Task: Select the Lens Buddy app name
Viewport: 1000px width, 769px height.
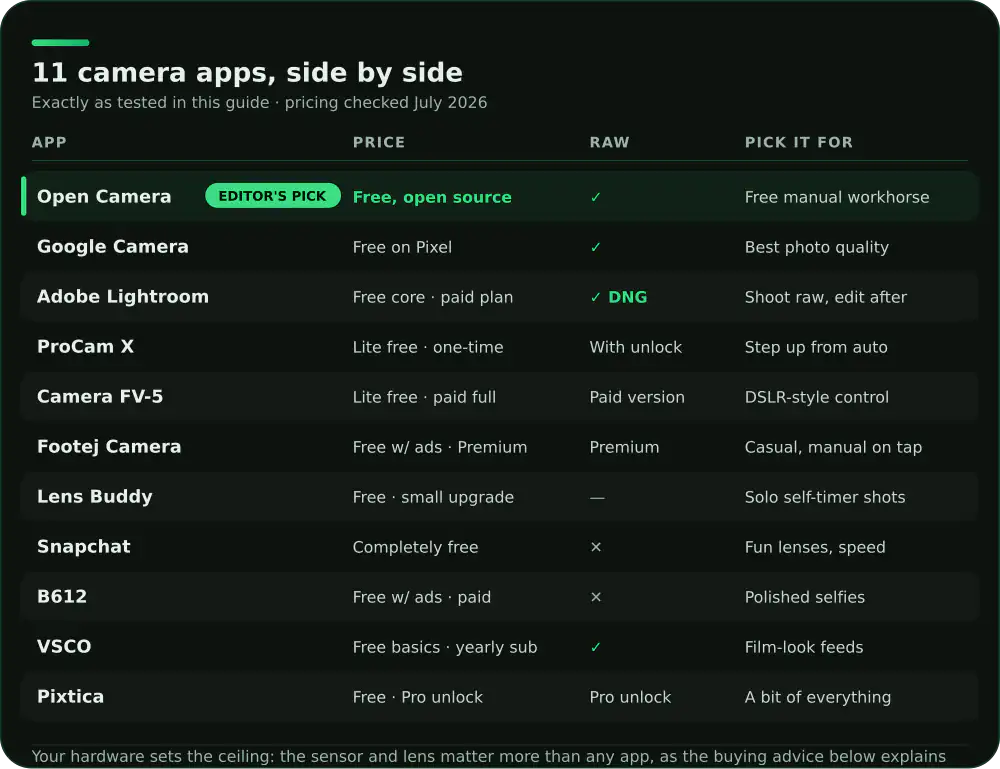Action: (x=94, y=497)
